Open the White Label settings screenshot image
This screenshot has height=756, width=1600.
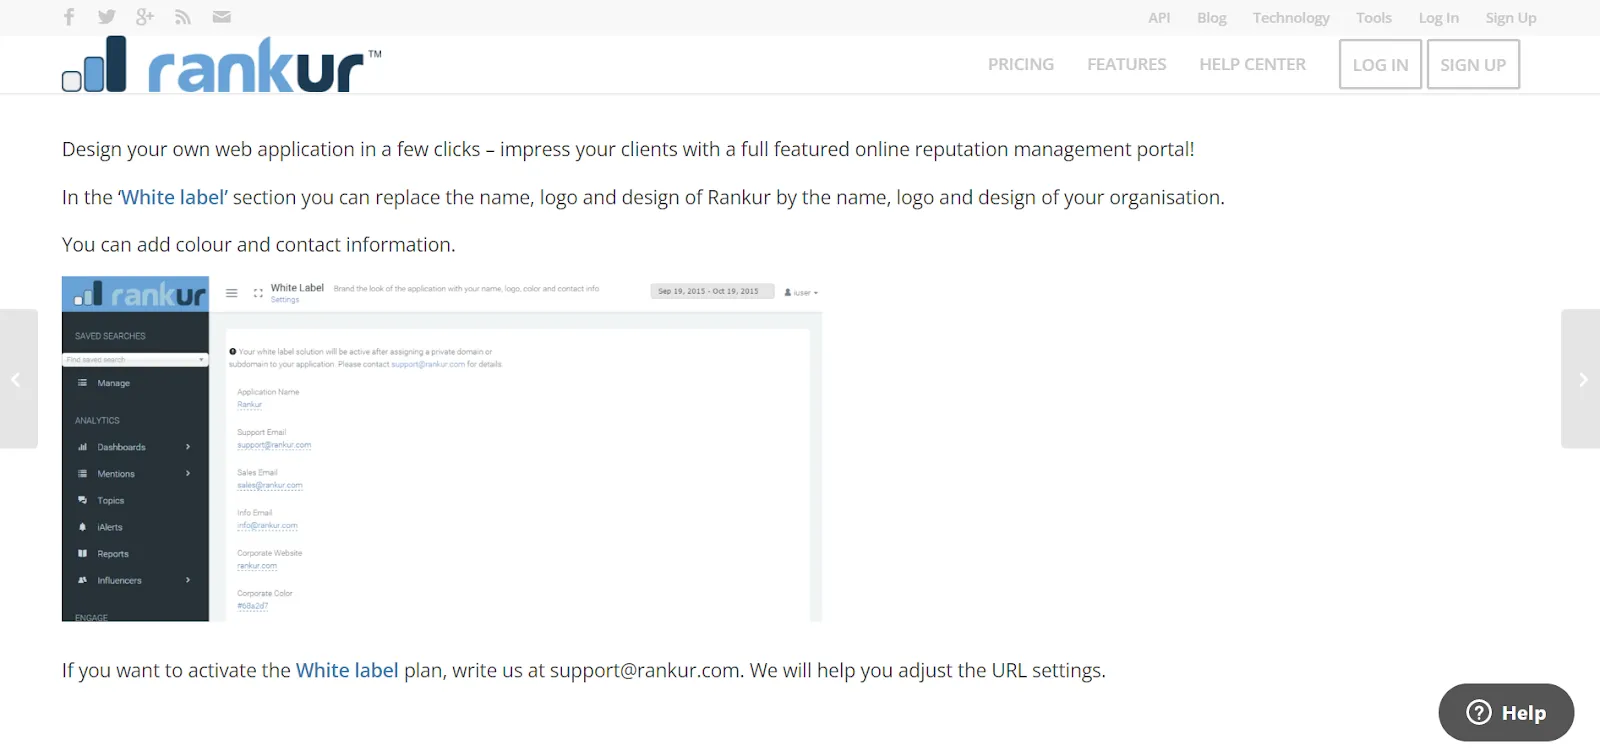pos(442,449)
